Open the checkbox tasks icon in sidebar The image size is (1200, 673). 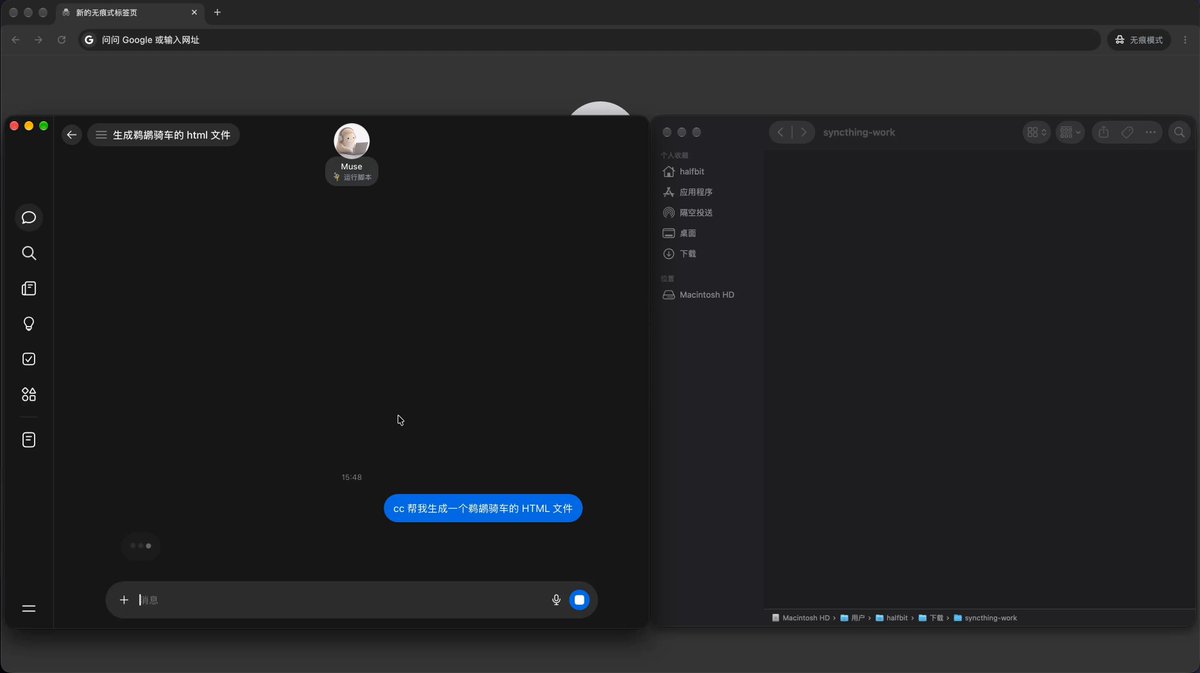tap(29, 359)
